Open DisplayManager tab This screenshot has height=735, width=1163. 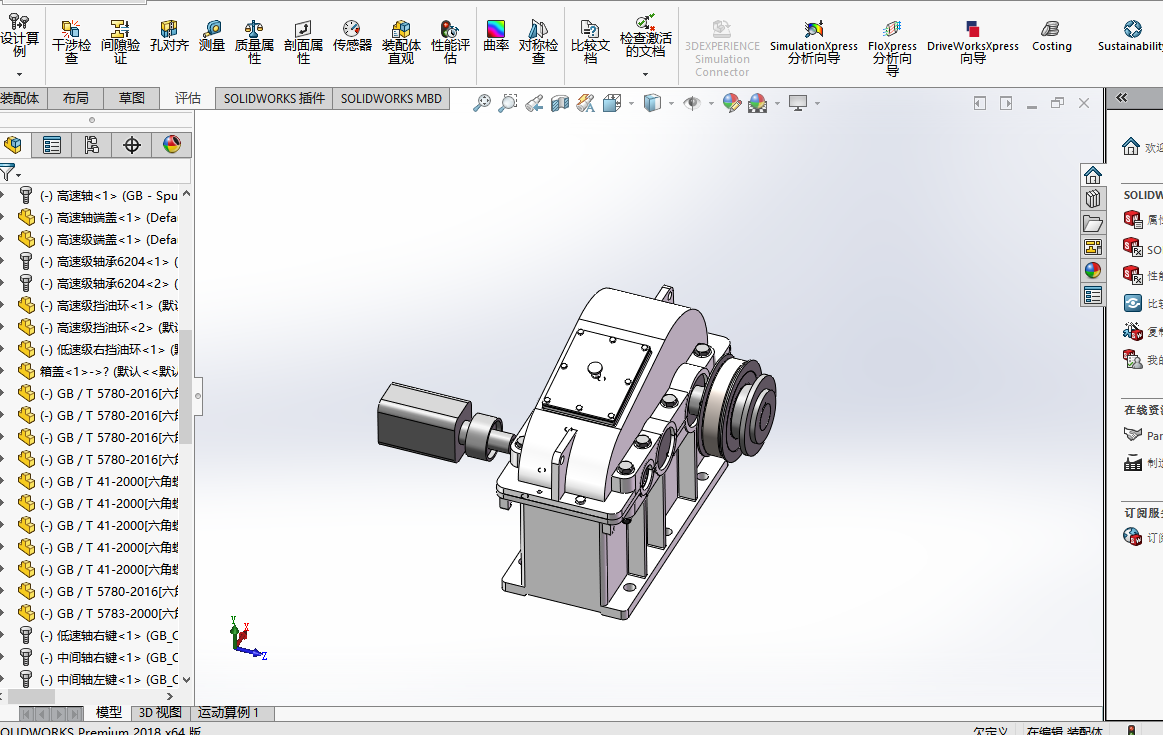coord(172,145)
